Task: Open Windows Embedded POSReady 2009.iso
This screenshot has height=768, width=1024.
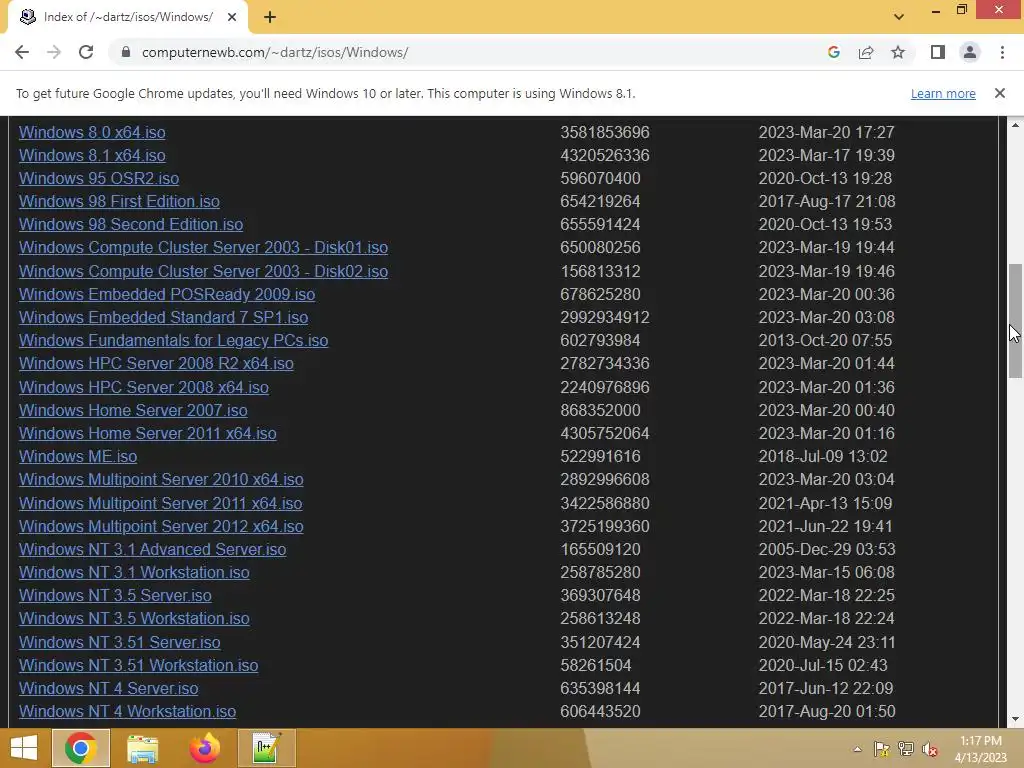Action: pos(167,294)
